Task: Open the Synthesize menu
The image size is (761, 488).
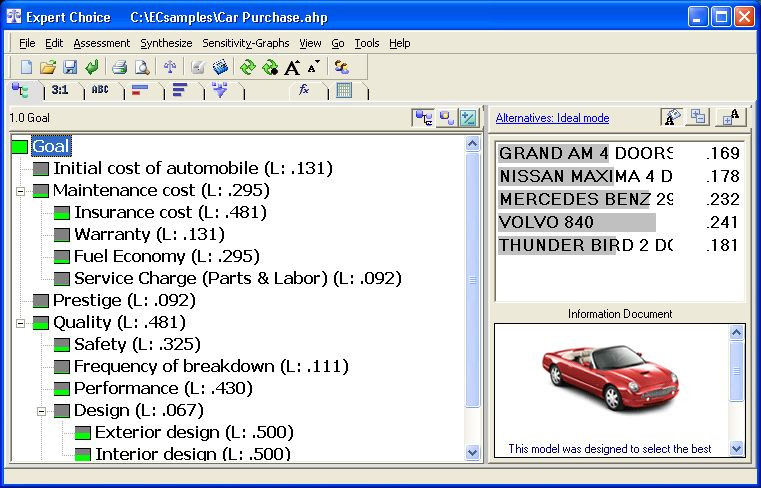Action: pyautogui.click(x=166, y=43)
